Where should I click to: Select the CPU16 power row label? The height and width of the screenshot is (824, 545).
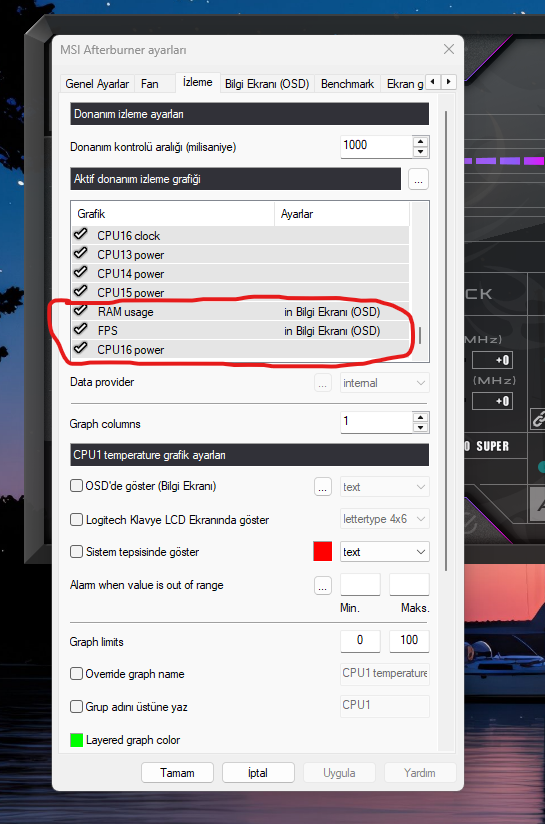click(130, 349)
